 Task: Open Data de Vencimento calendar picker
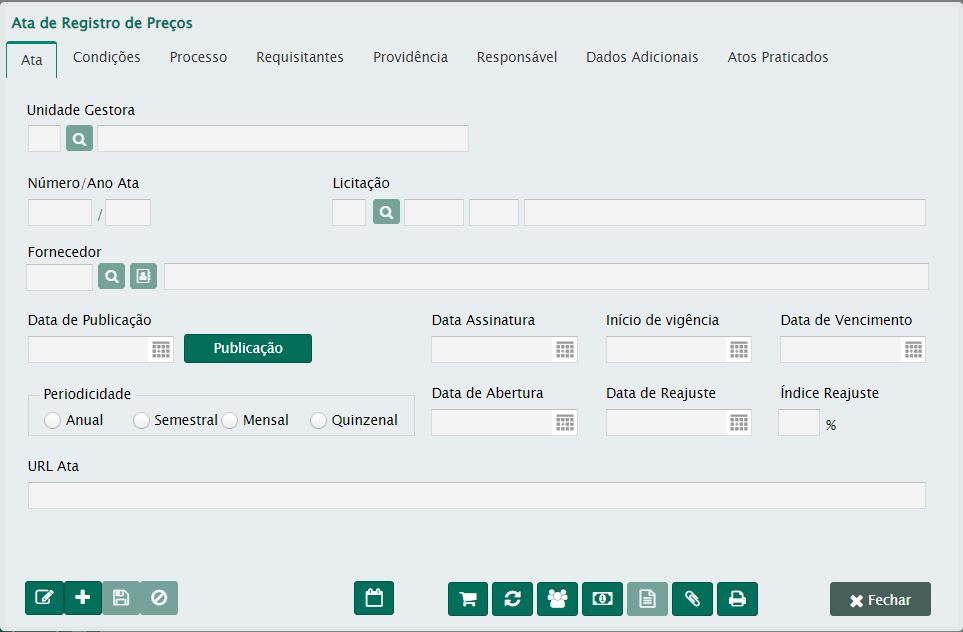(913, 349)
